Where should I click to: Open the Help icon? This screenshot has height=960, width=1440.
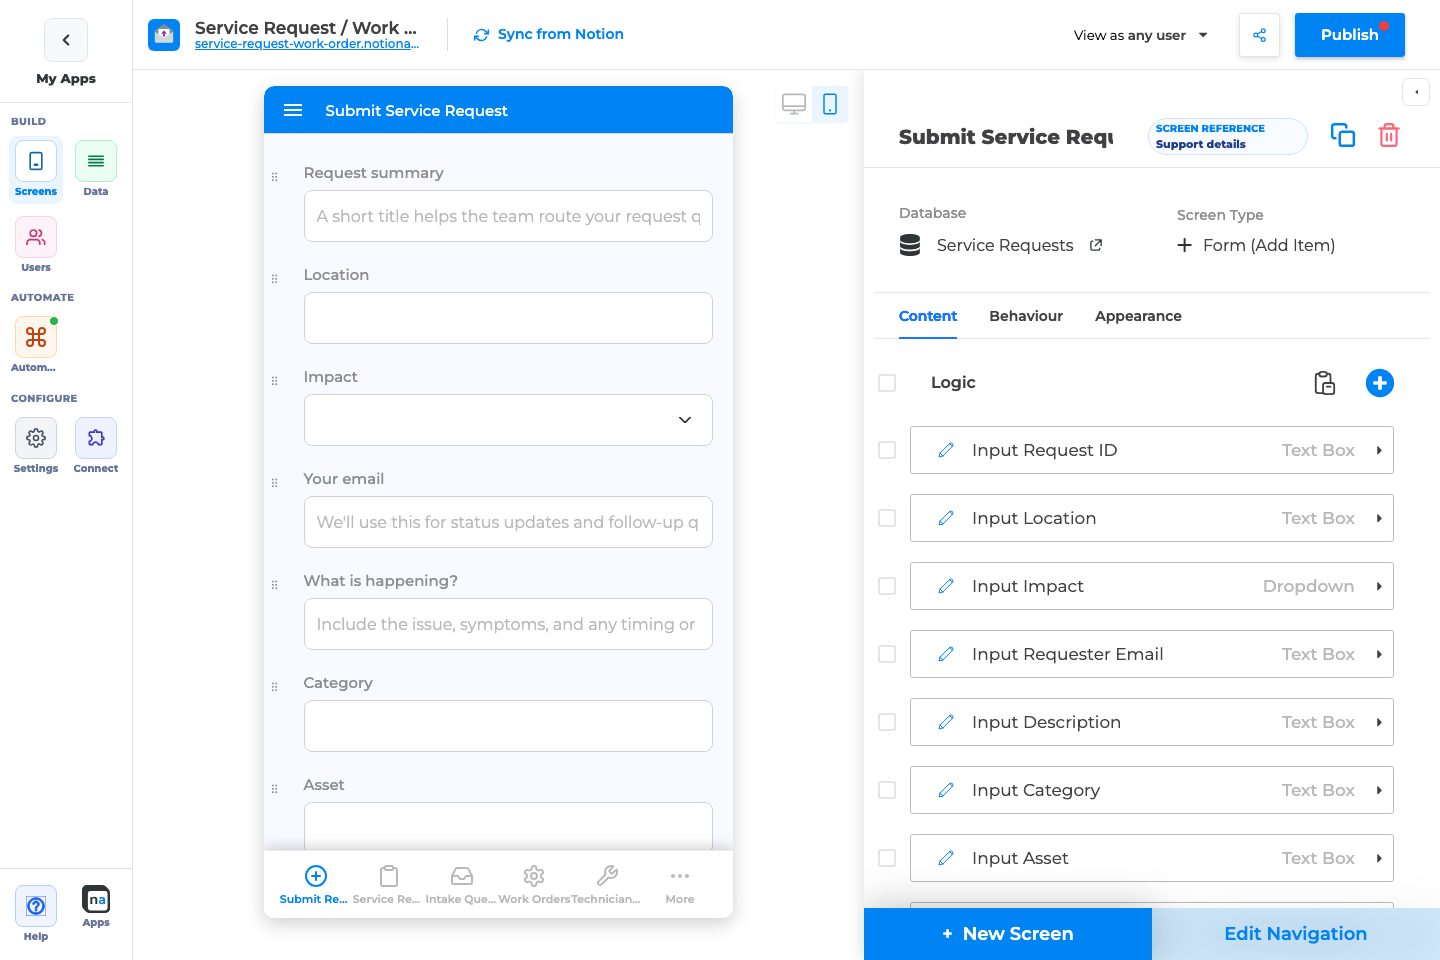click(36, 906)
